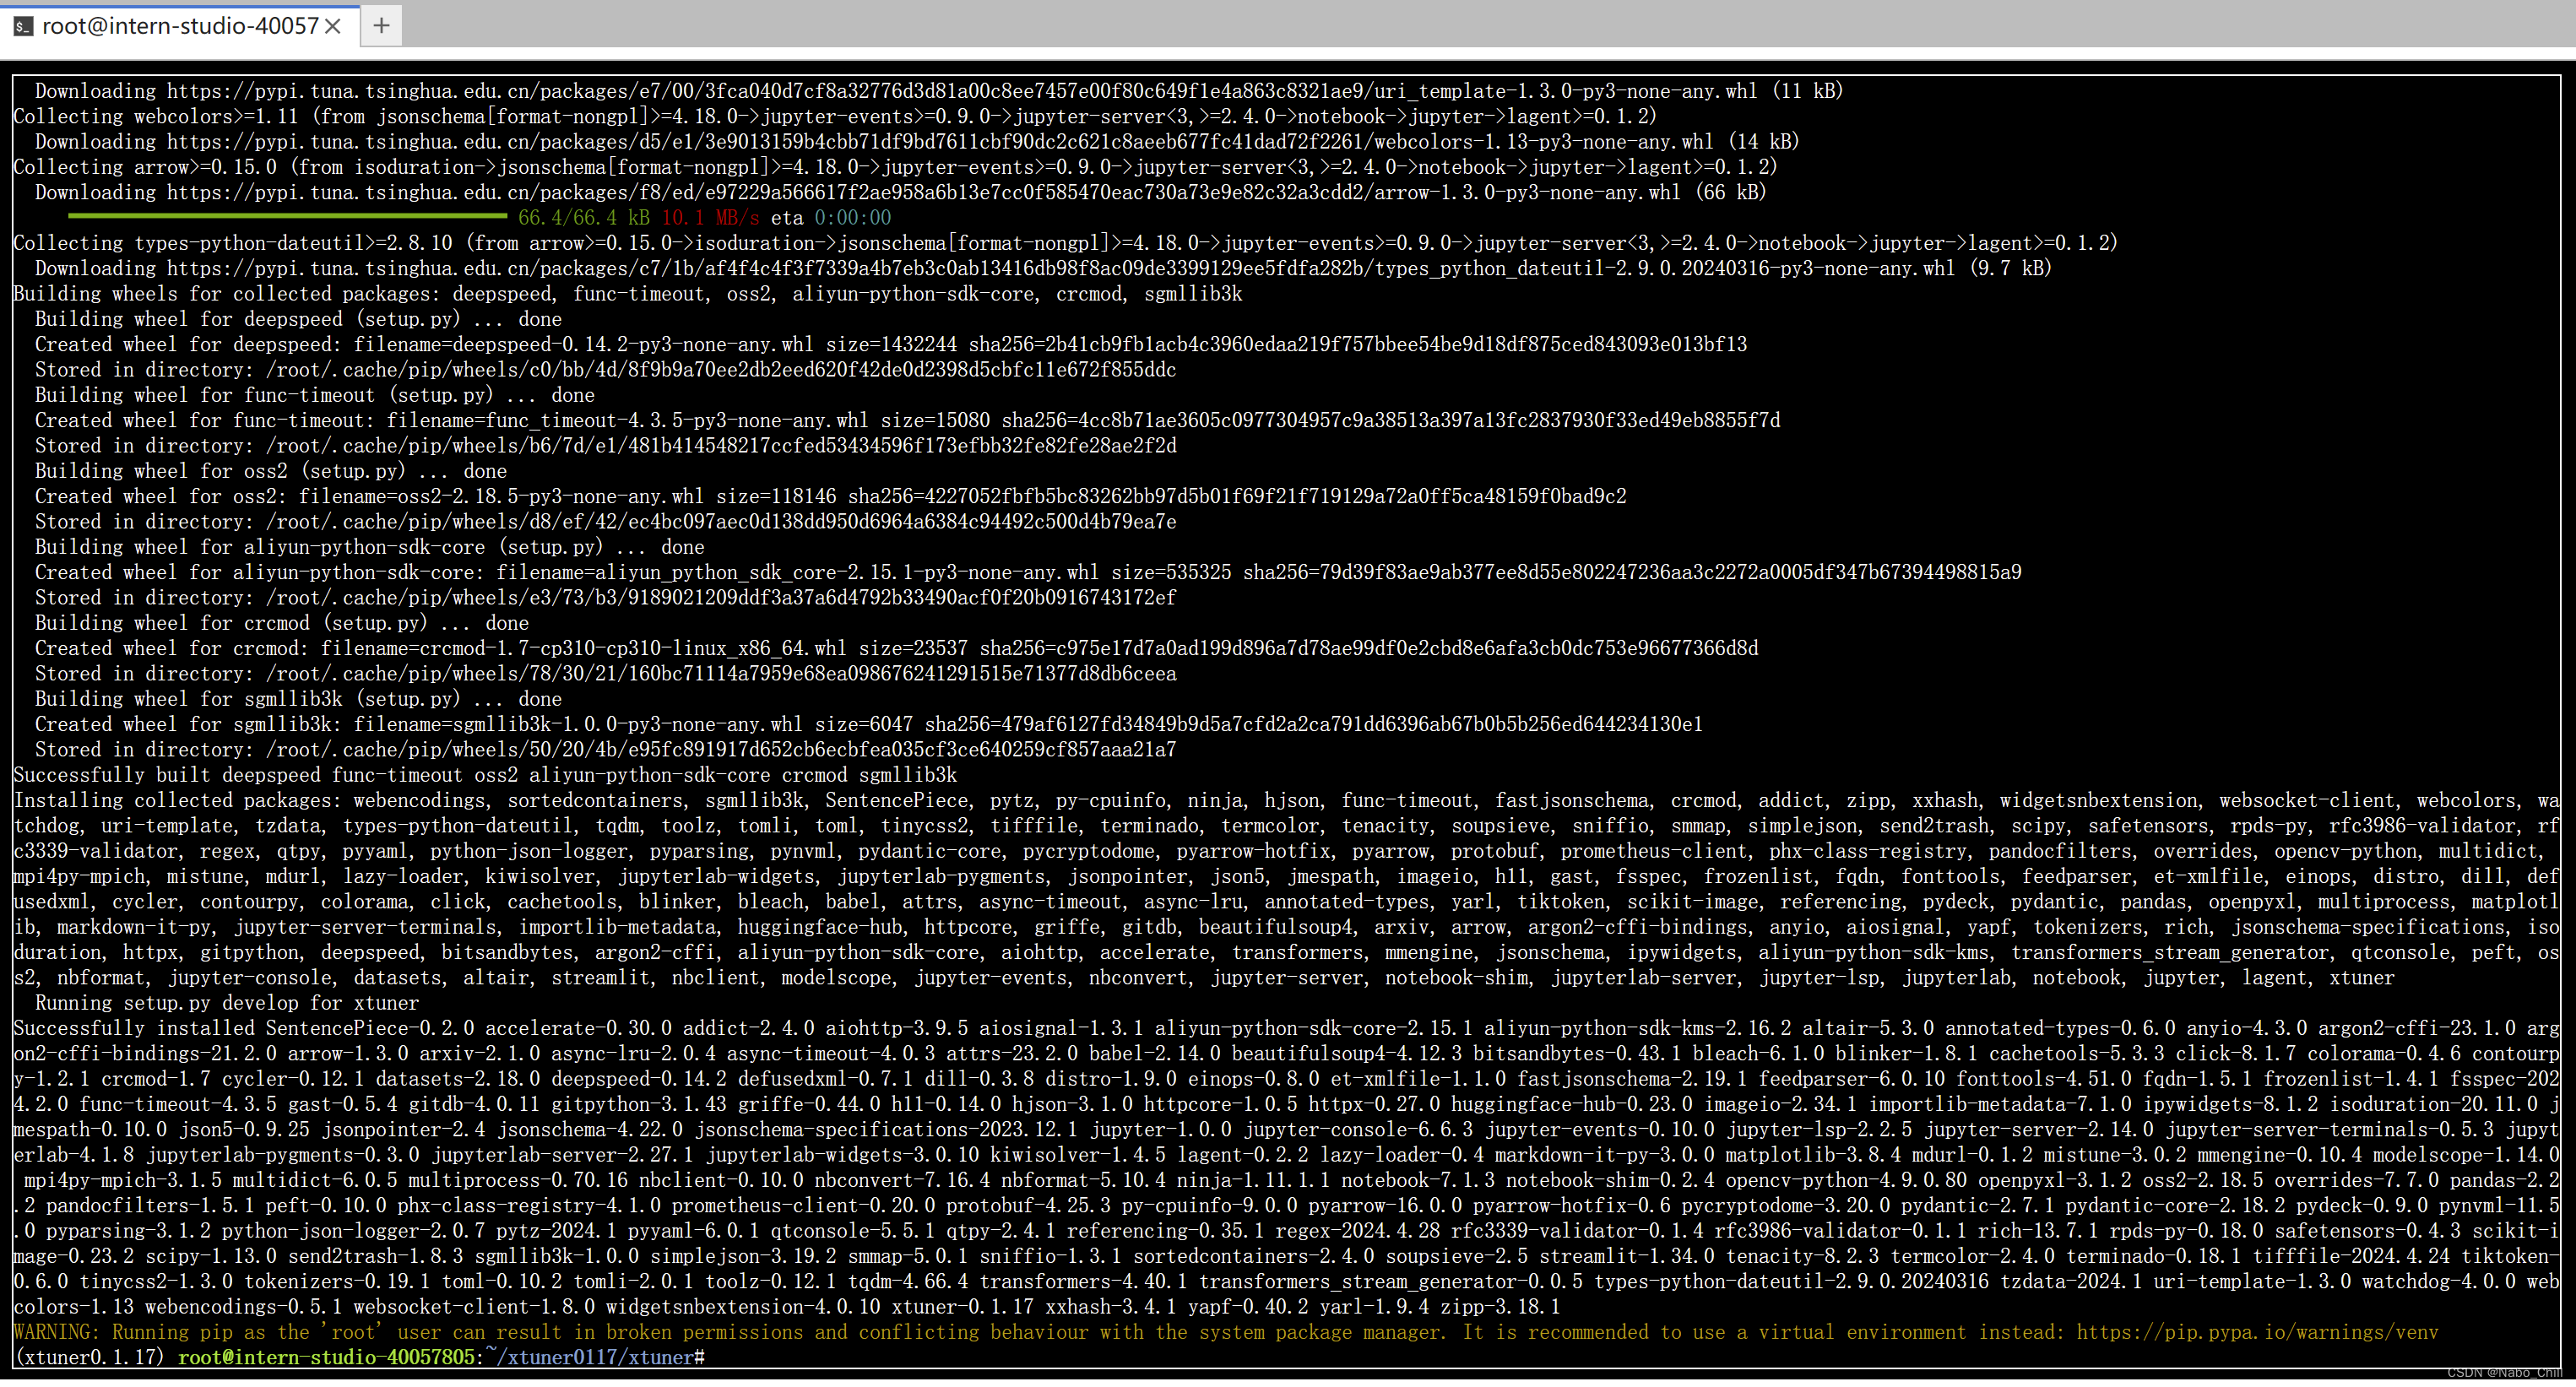The image size is (2576, 1387).
Task: Click the xtuner0117/xtuner path in prompt
Action: (x=593, y=1358)
